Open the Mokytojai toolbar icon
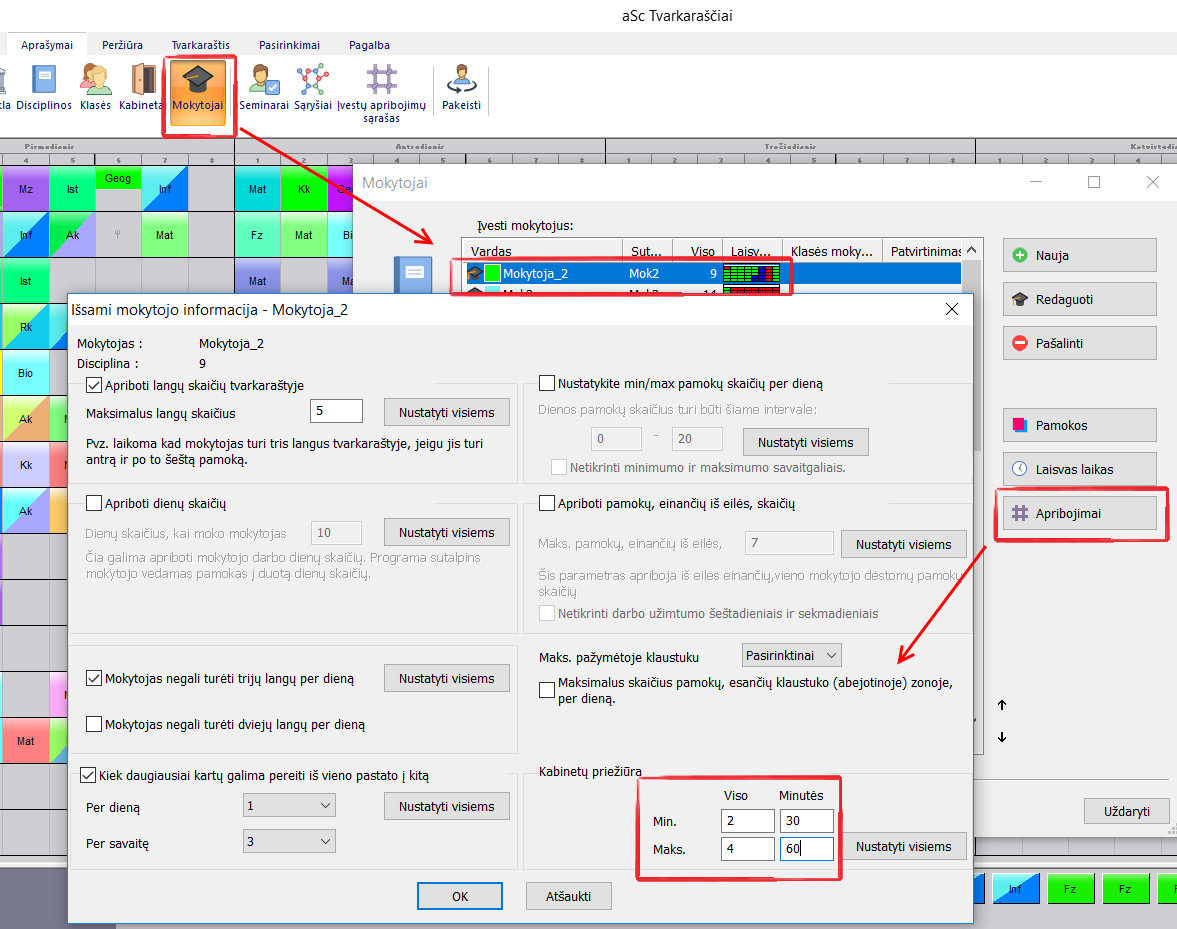Screen dimensions: 1177x929 (x=197, y=86)
